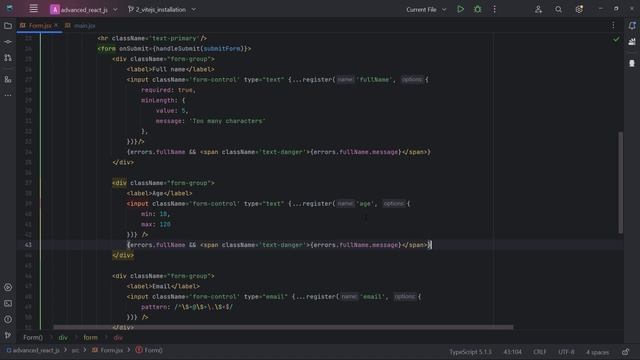
Task: Open the Pull Requests tool window
Action: (8, 58)
